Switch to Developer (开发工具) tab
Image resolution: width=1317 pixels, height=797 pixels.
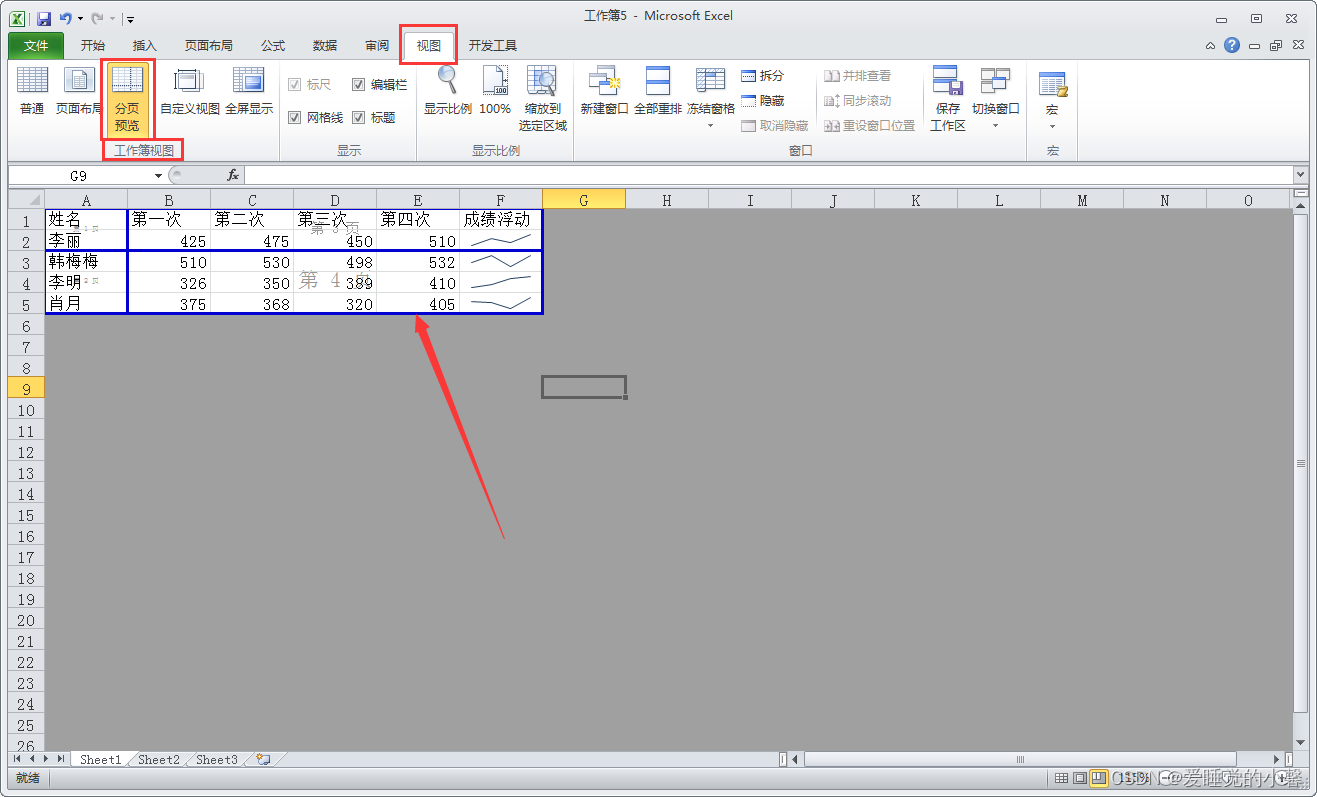(x=493, y=46)
